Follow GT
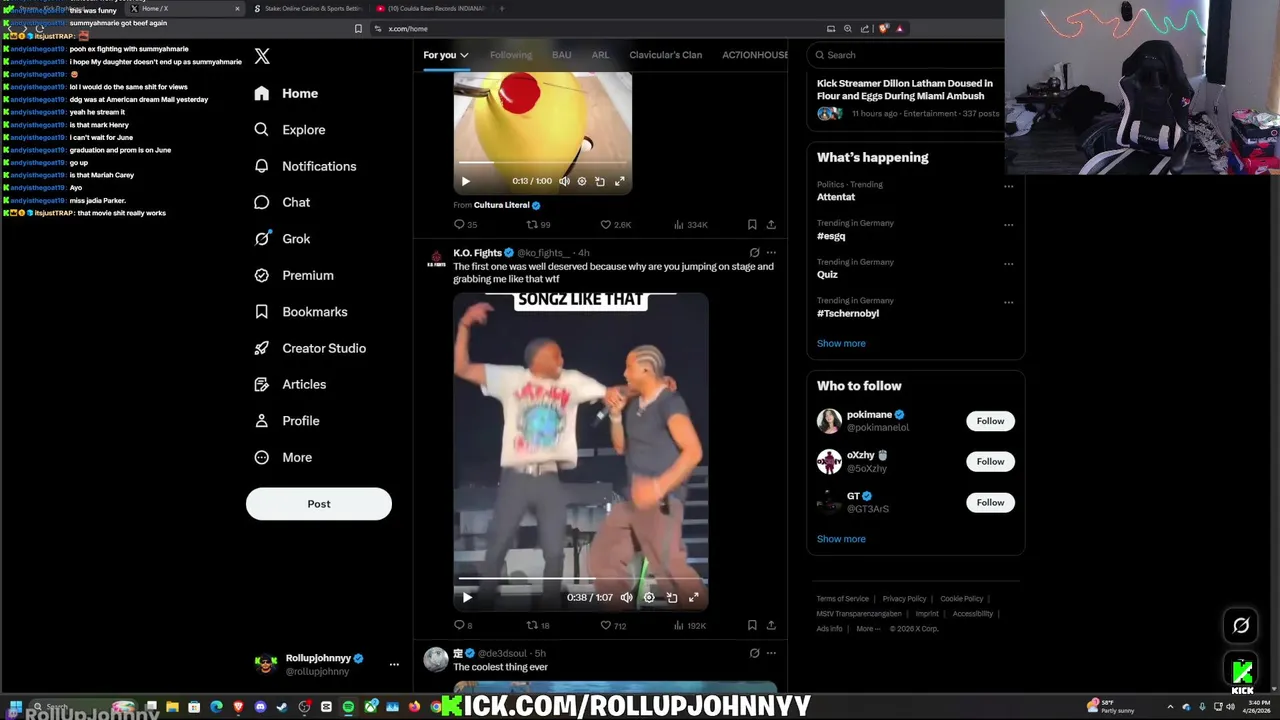The image size is (1280, 720). (990, 503)
